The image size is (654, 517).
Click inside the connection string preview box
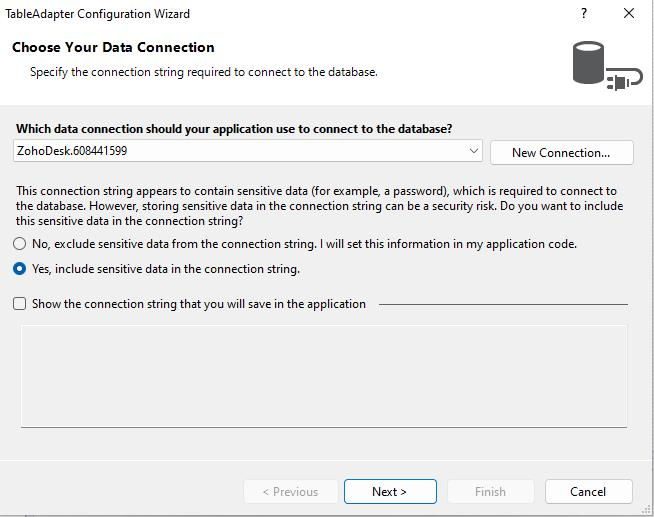click(324, 376)
